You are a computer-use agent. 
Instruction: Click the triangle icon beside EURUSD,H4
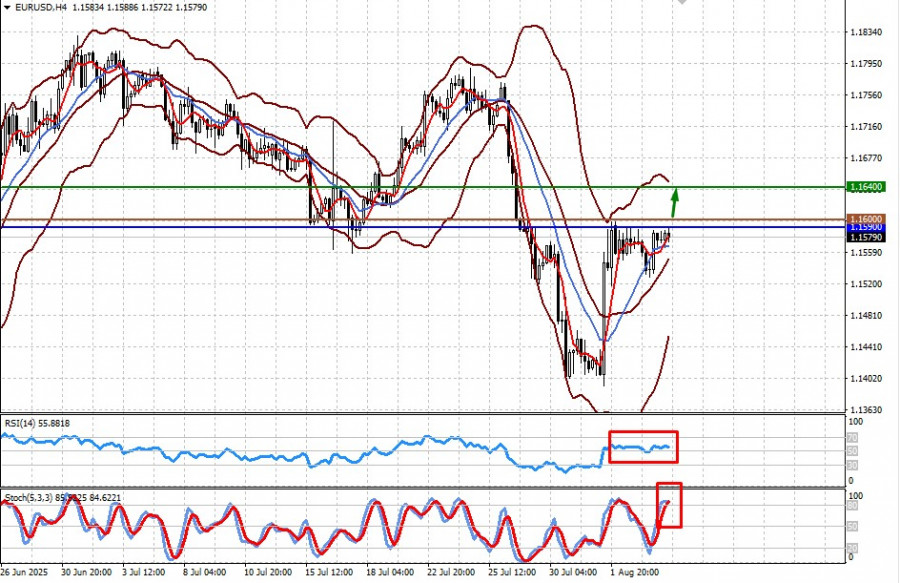click(7, 7)
